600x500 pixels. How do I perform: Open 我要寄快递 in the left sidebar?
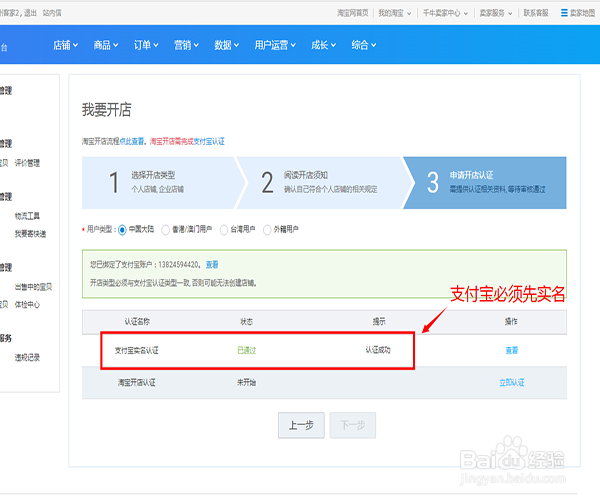point(30,234)
